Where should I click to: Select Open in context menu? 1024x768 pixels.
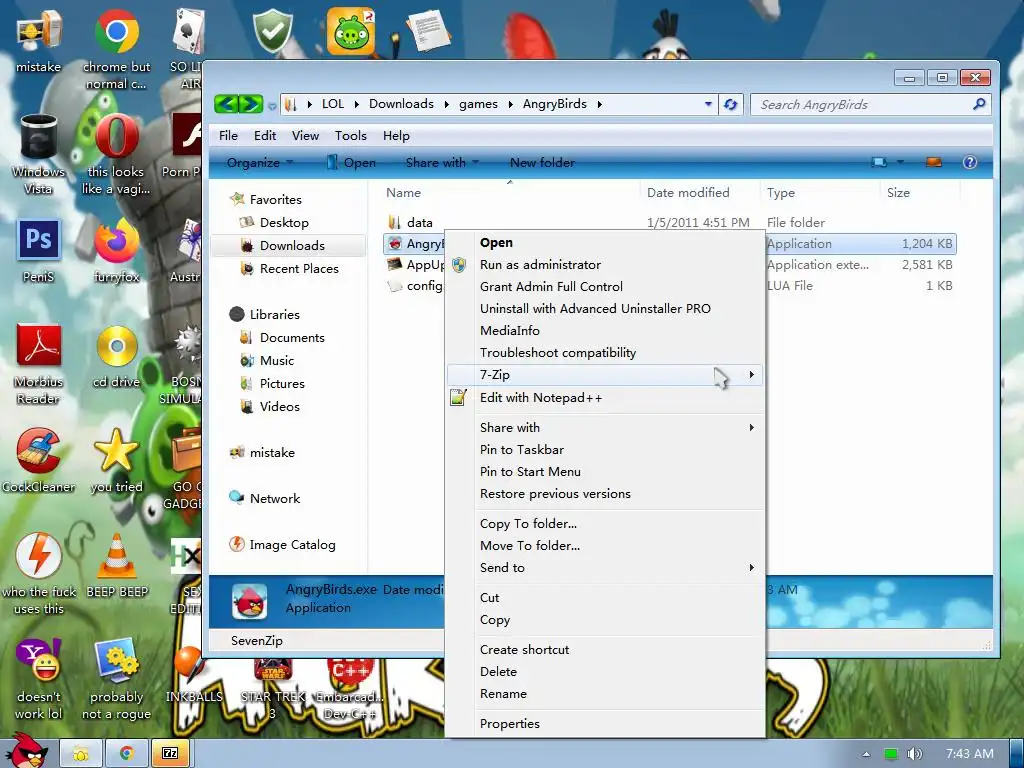tap(496, 242)
